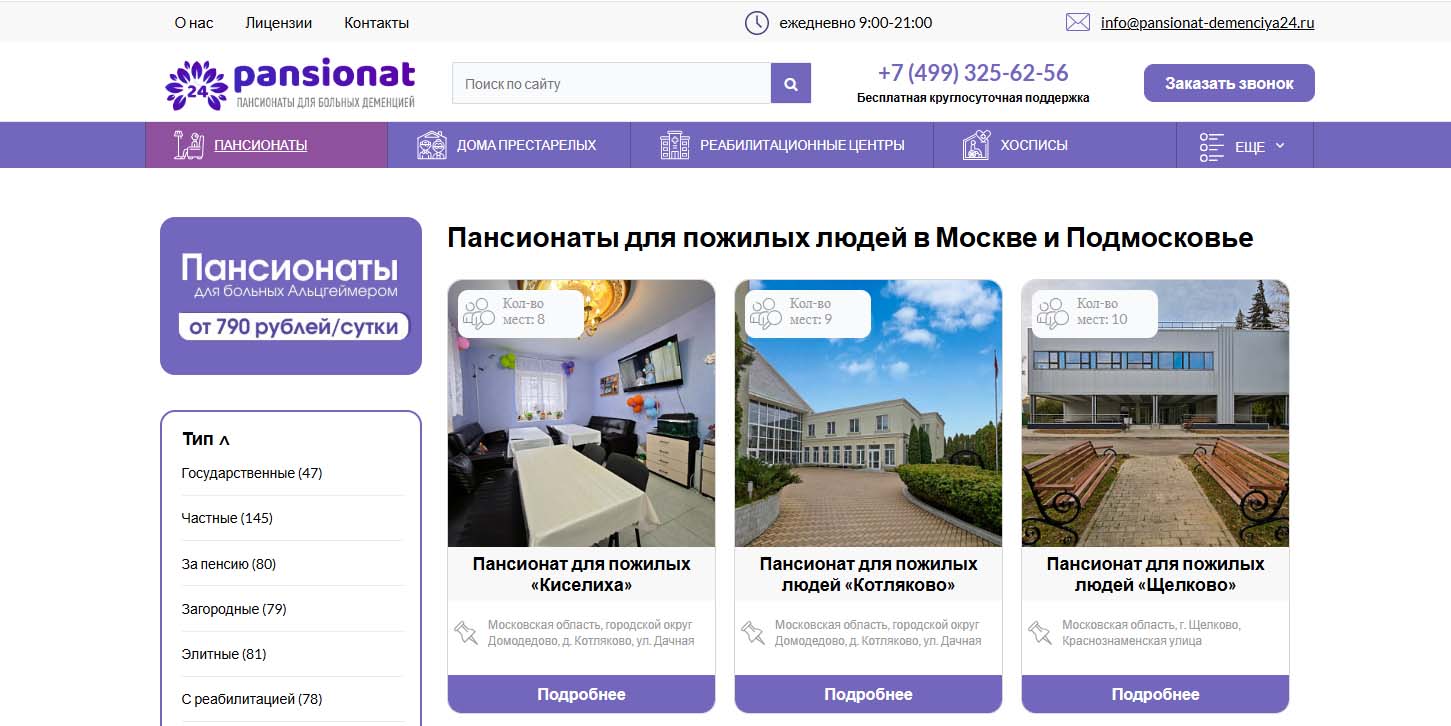The width and height of the screenshot is (1451, 726).
Task: Click the info@pansionat-demenciya24.ru email link
Action: pyautogui.click(x=1207, y=22)
